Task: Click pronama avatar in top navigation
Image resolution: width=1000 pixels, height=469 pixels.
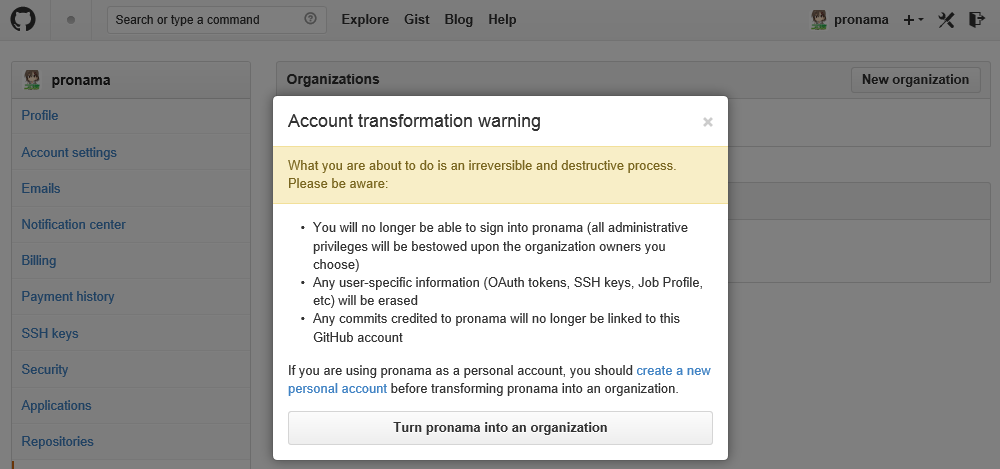Action: pos(819,19)
